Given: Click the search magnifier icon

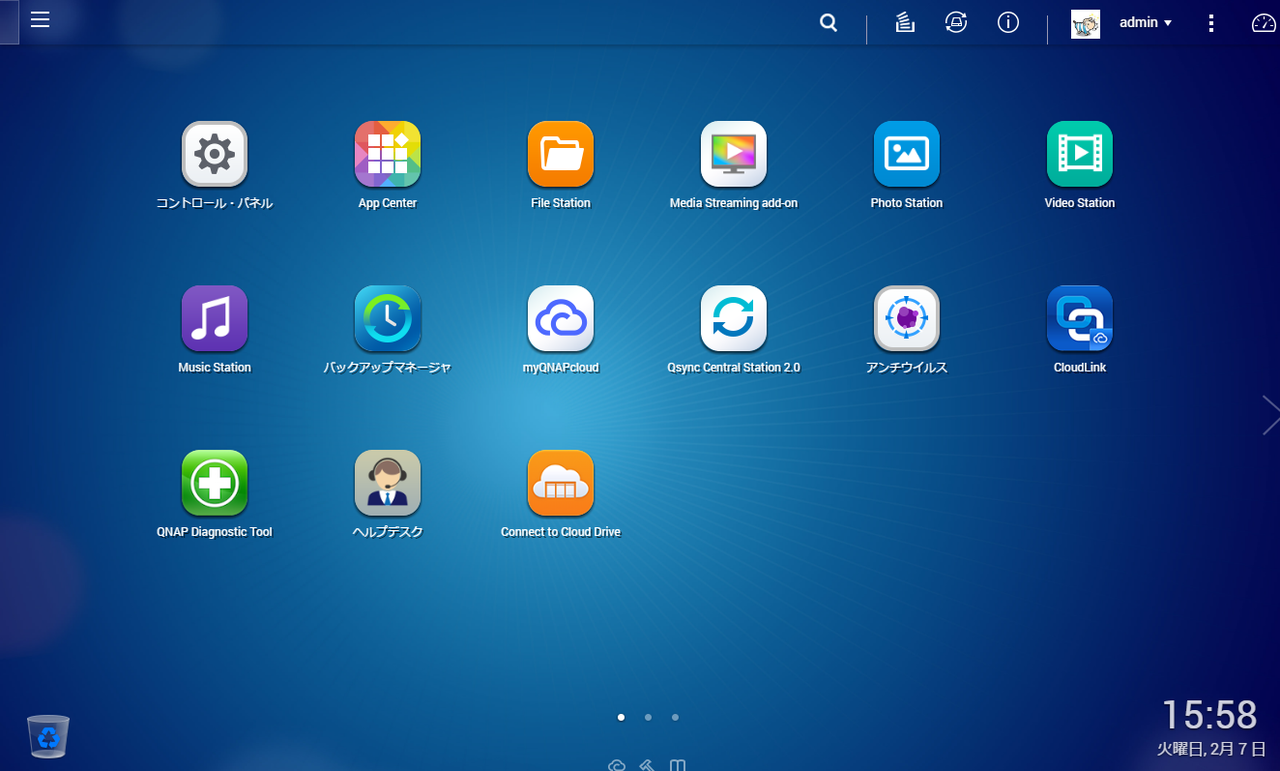Looking at the screenshot, I should click(x=828, y=22).
